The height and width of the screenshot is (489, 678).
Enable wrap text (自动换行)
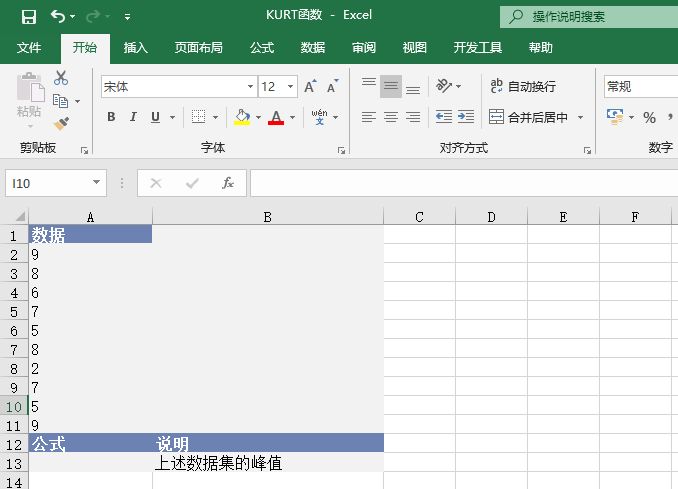point(523,87)
